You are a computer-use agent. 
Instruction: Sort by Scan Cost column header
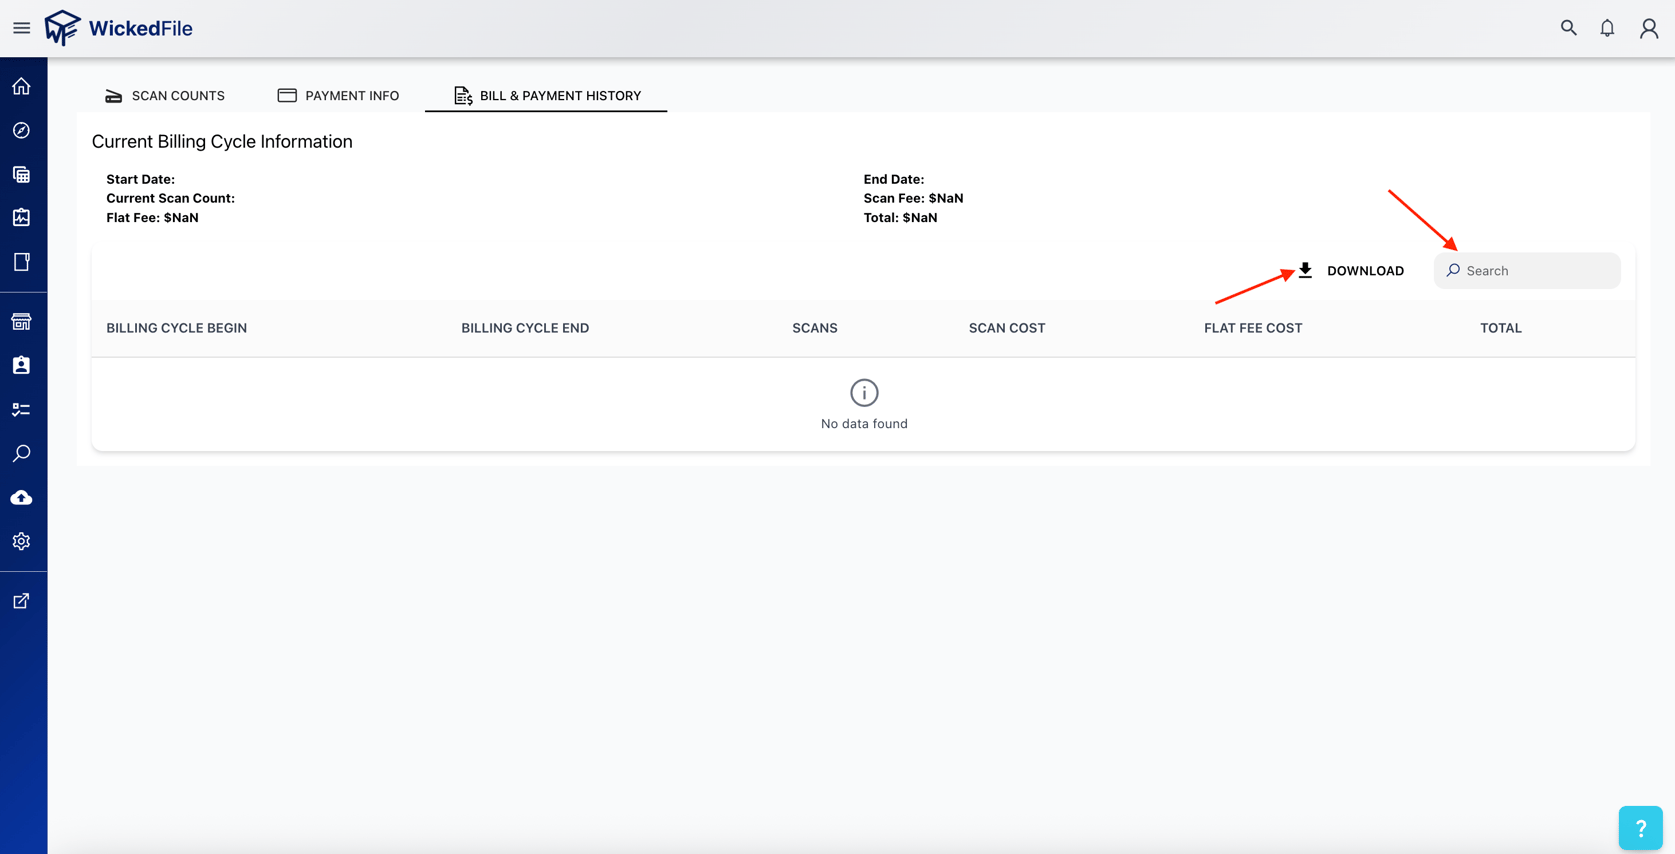point(1007,328)
